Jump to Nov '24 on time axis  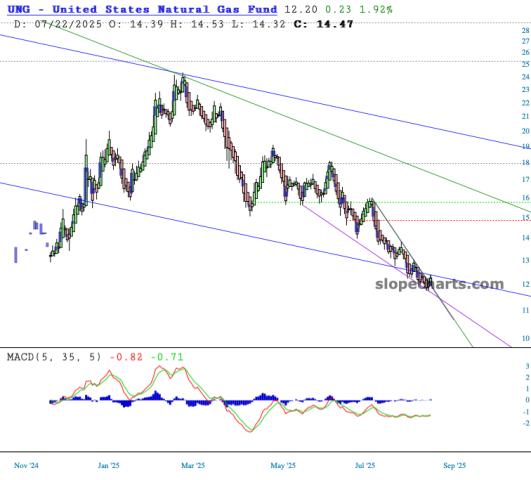click(26, 465)
